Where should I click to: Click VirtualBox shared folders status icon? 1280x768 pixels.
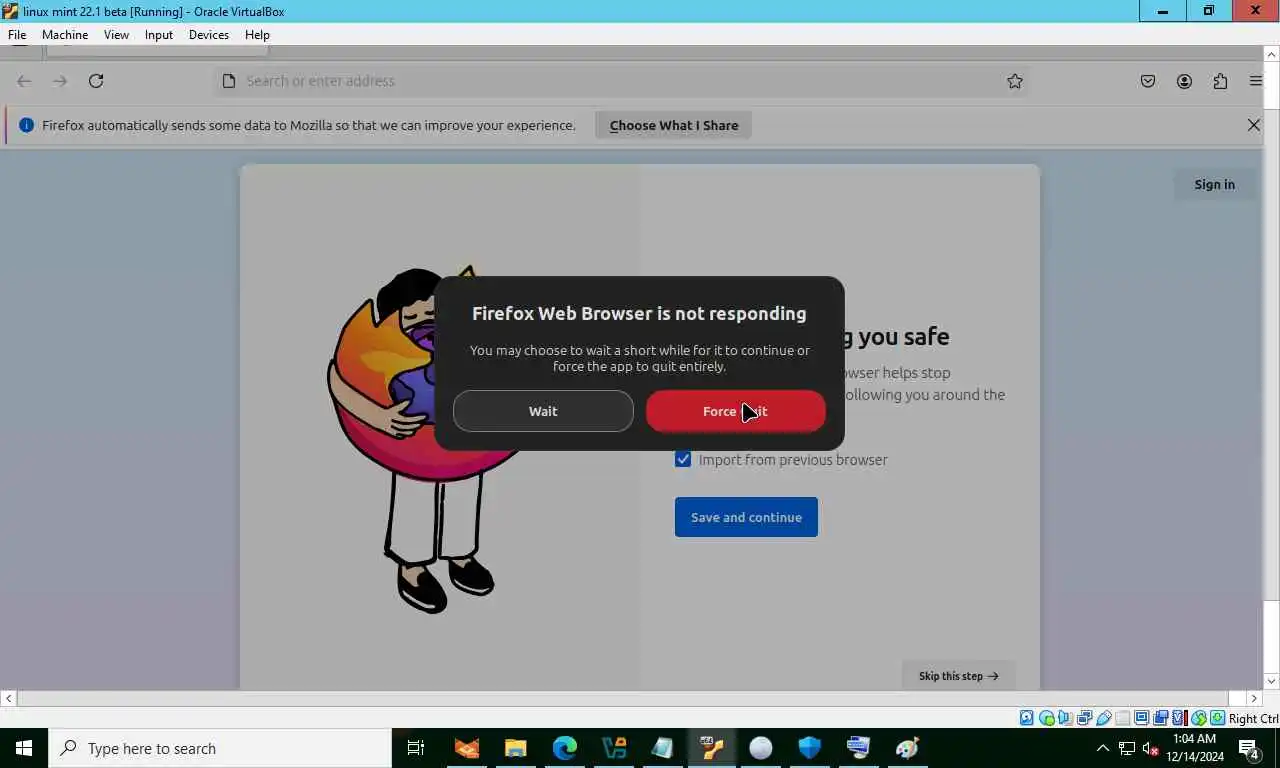1122,718
